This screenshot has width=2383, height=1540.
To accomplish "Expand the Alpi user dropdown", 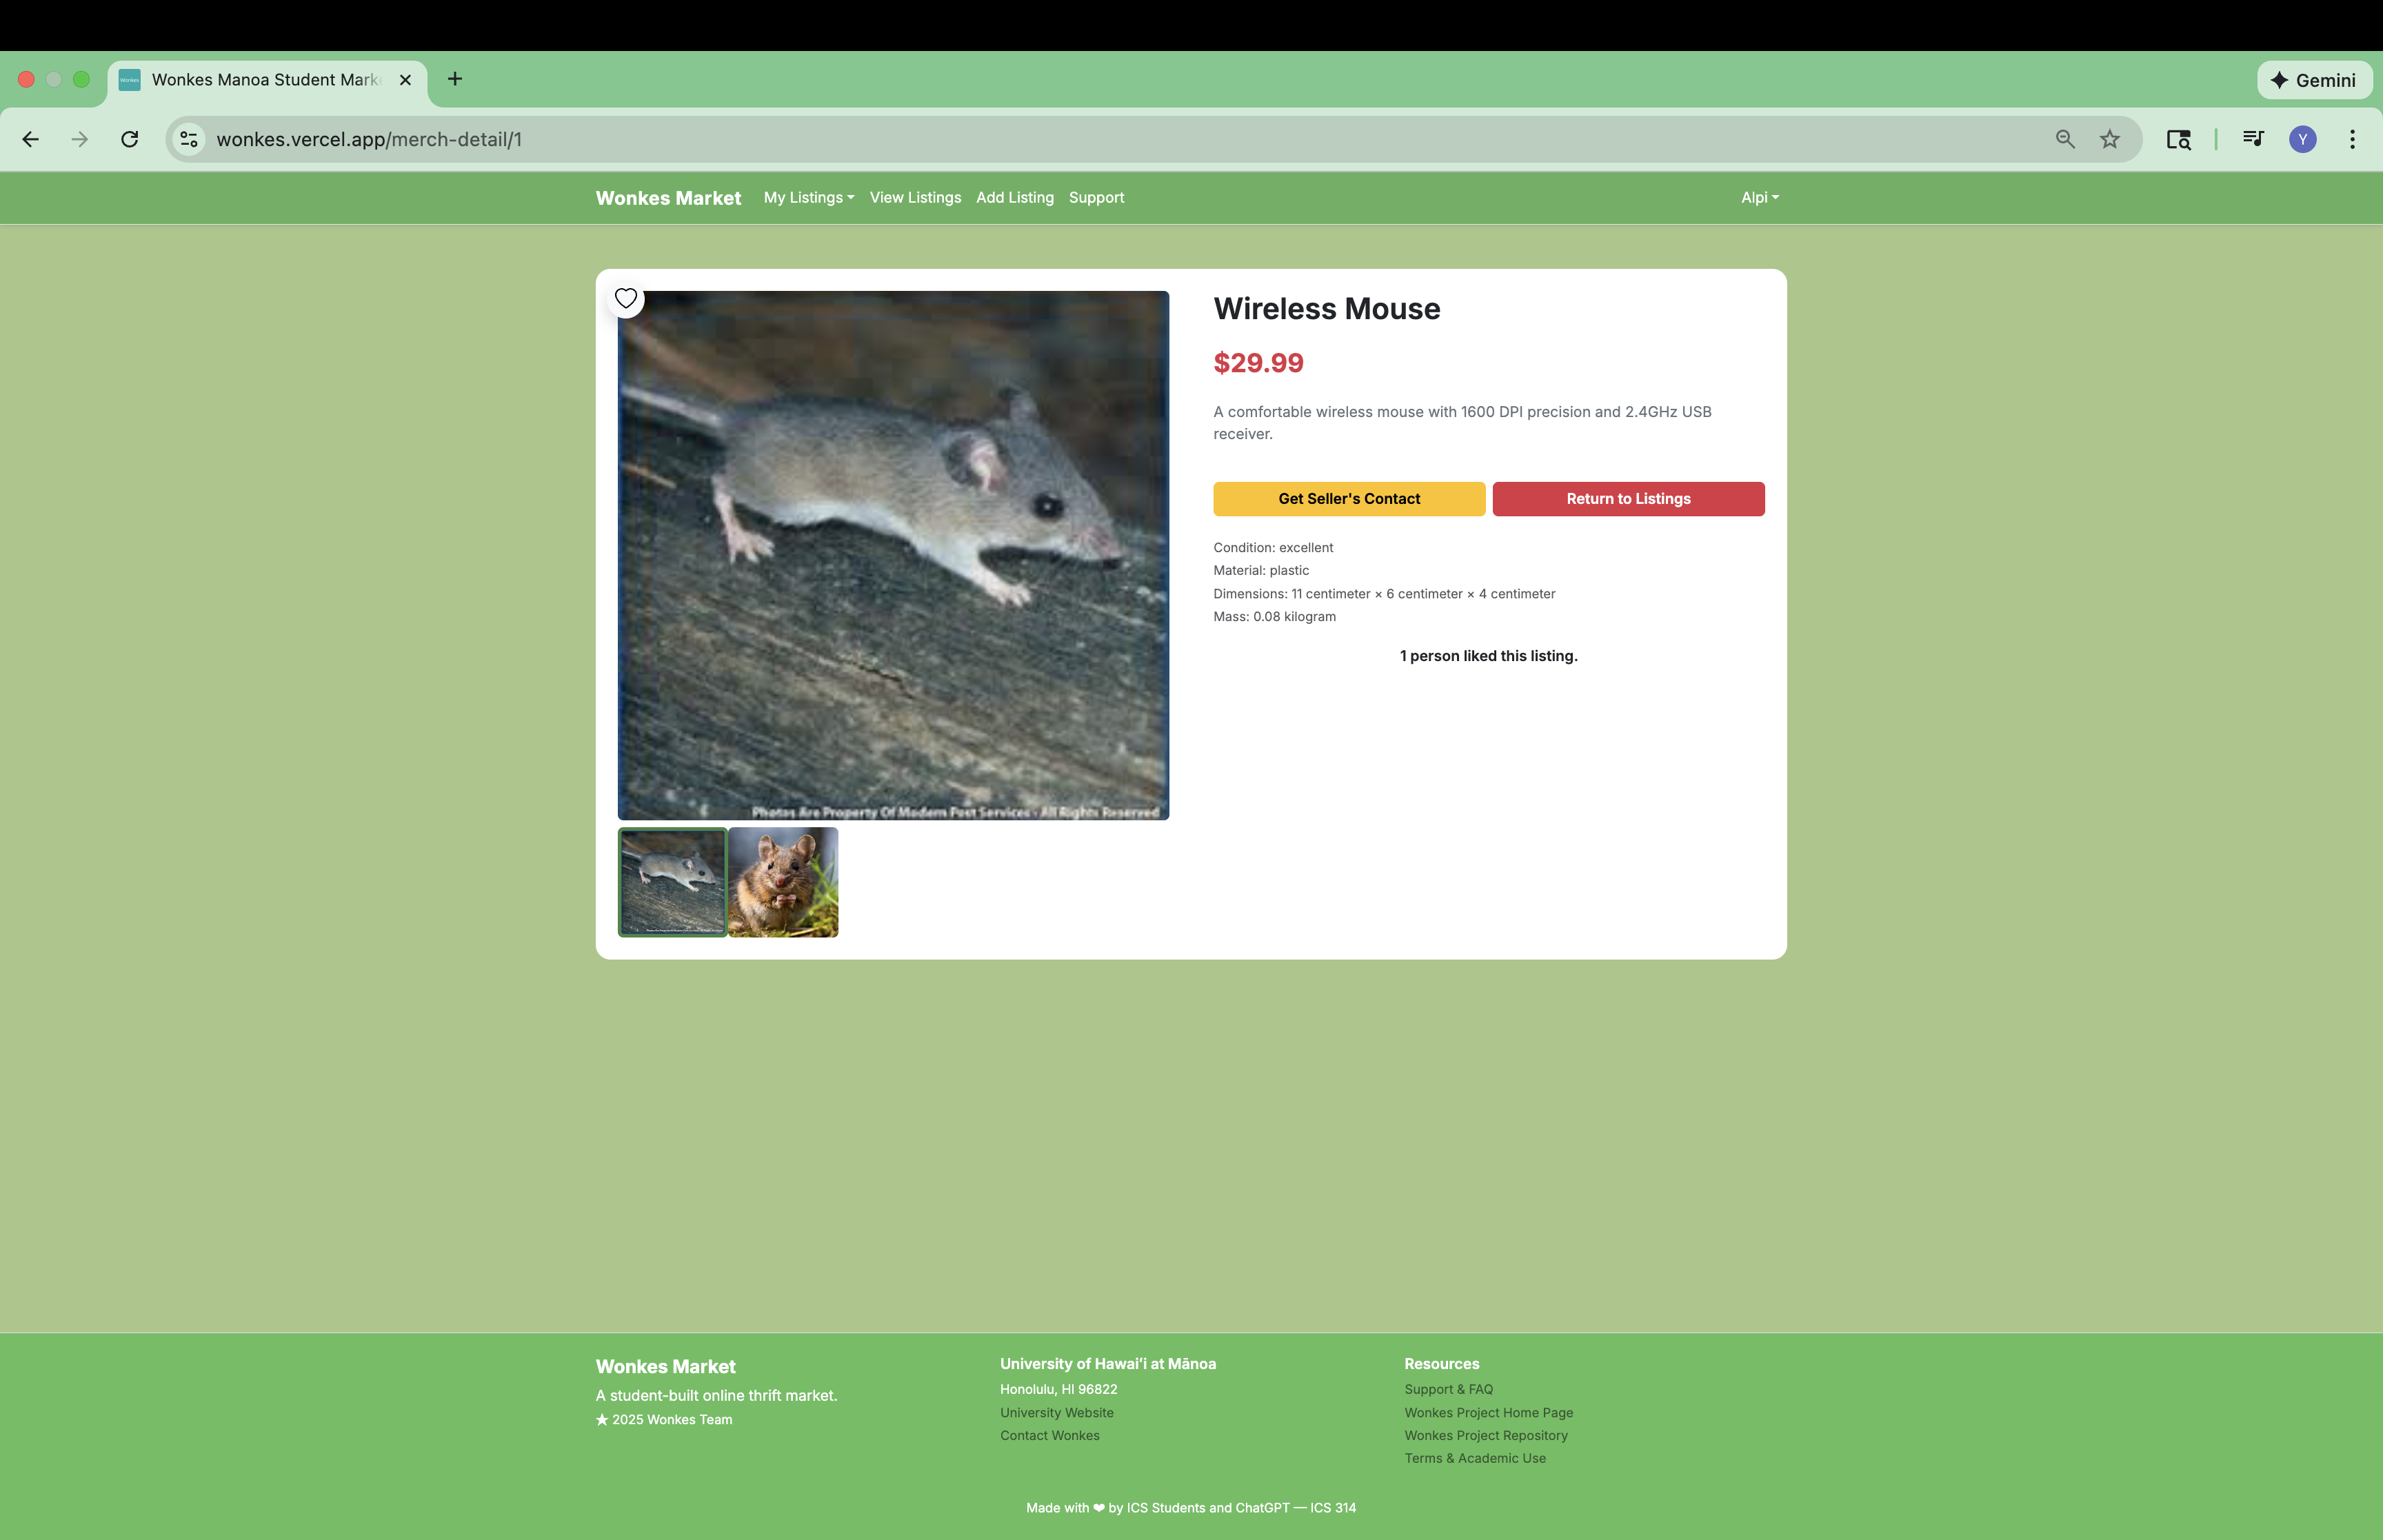I will tap(1759, 198).
